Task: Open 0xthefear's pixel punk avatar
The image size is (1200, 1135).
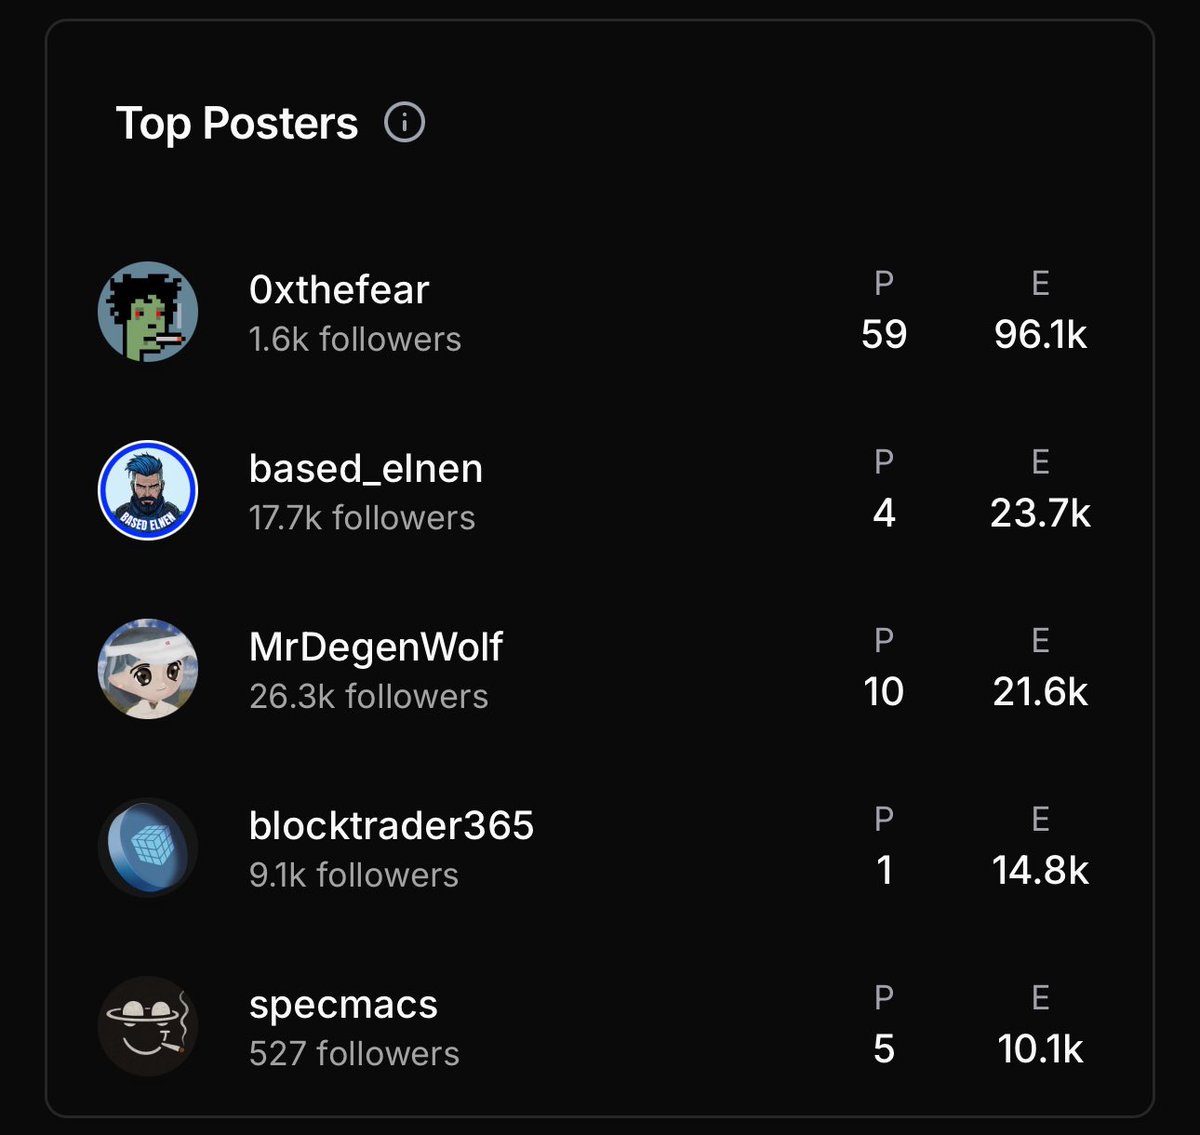Action: 148,311
